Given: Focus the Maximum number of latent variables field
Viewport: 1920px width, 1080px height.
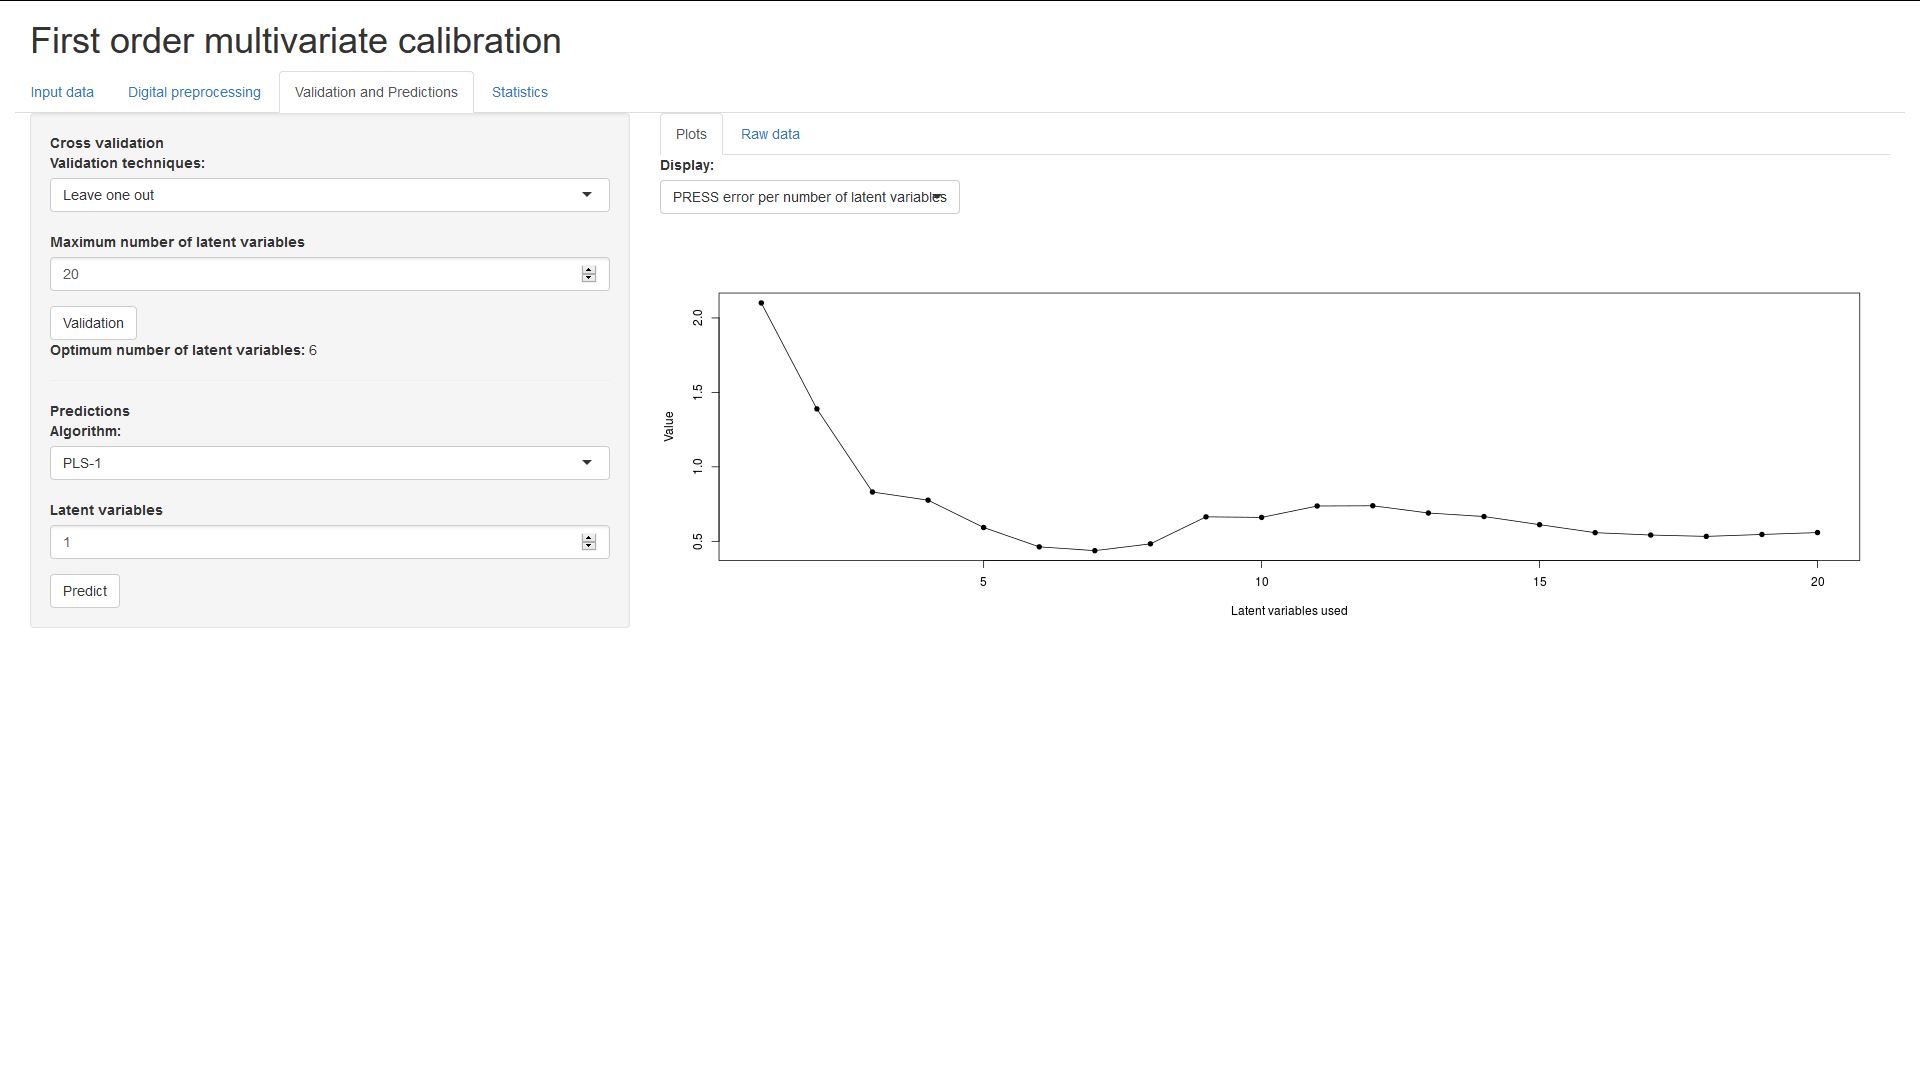Looking at the screenshot, I should 310,274.
